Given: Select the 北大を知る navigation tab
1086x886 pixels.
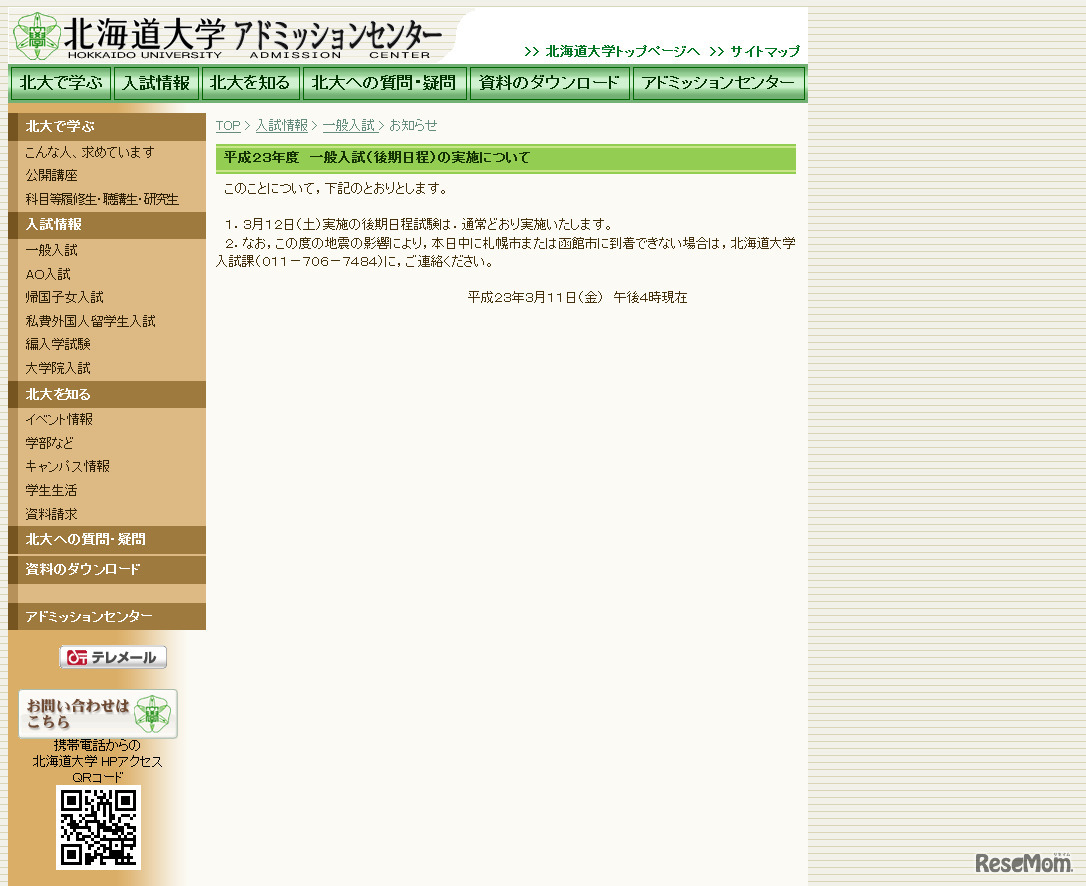Looking at the screenshot, I should [250, 84].
